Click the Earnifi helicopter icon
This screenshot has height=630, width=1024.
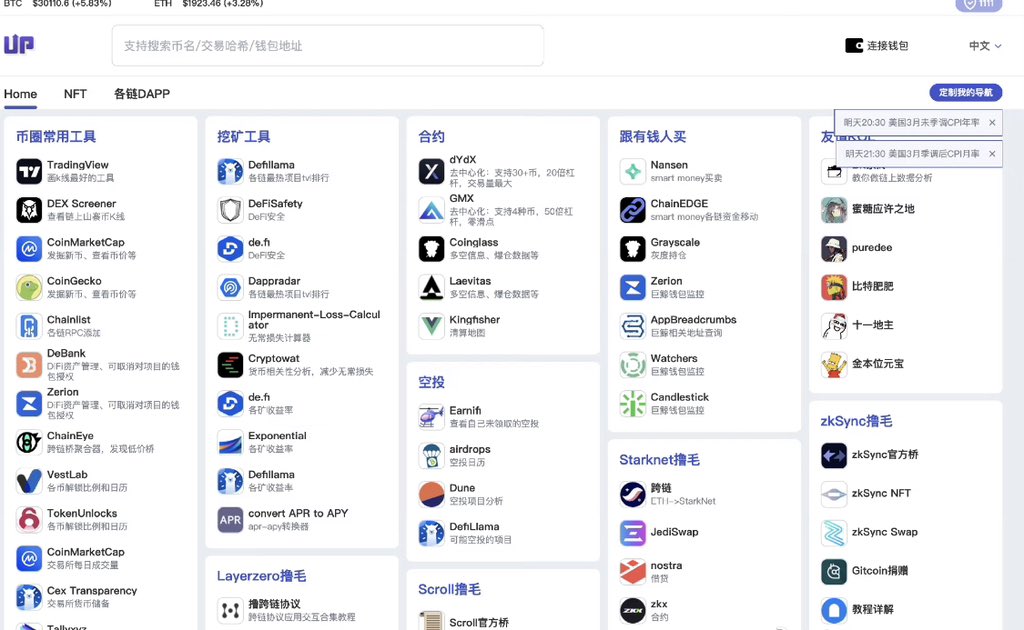(431, 417)
